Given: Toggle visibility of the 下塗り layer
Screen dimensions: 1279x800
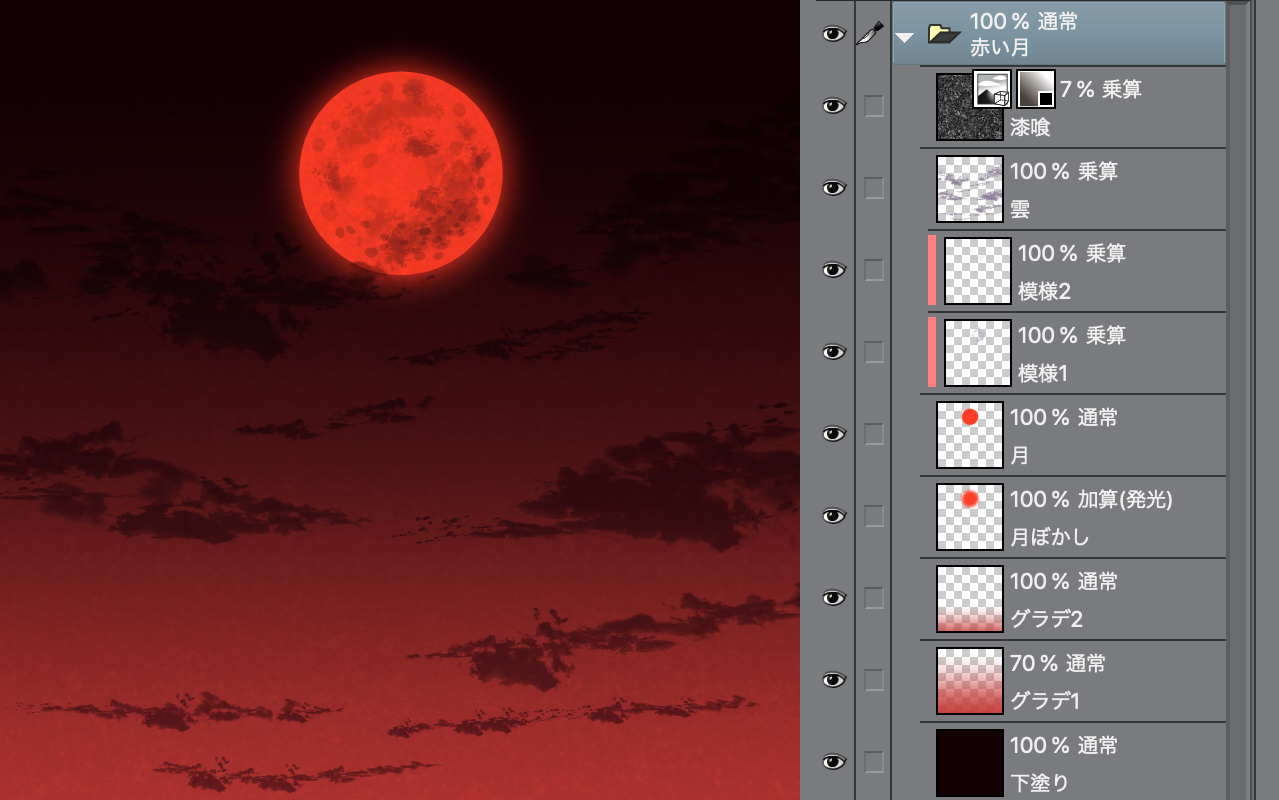Looking at the screenshot, I should point(834,762).
